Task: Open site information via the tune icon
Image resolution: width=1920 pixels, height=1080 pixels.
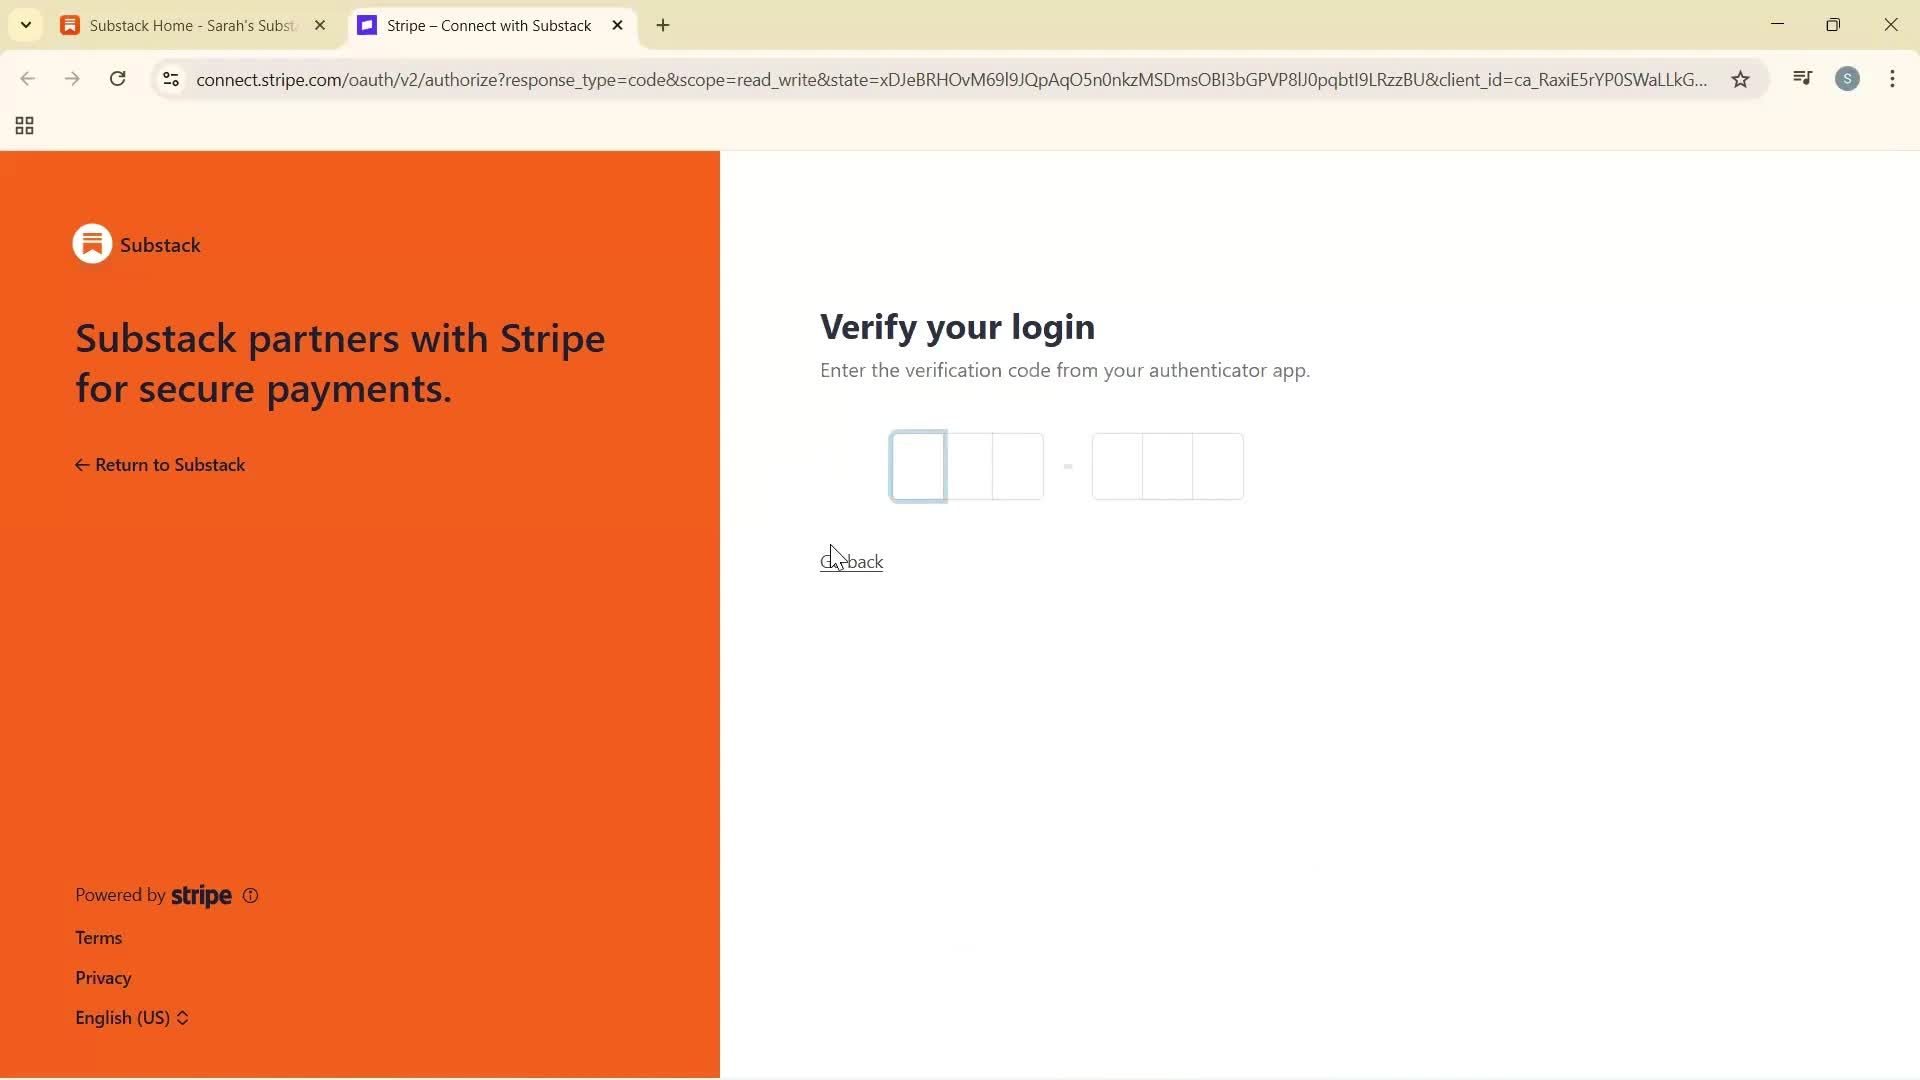Action: (x=170, y=79)
